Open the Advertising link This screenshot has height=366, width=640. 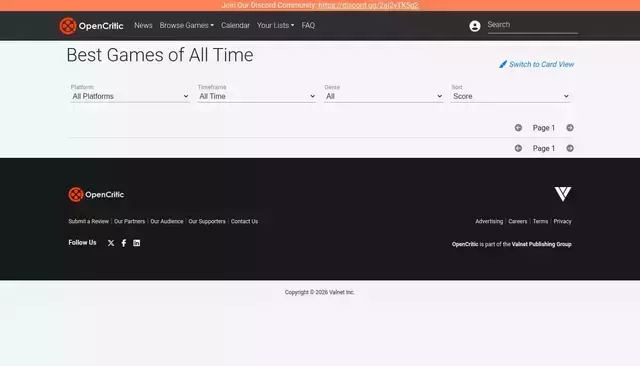[489, 221]
